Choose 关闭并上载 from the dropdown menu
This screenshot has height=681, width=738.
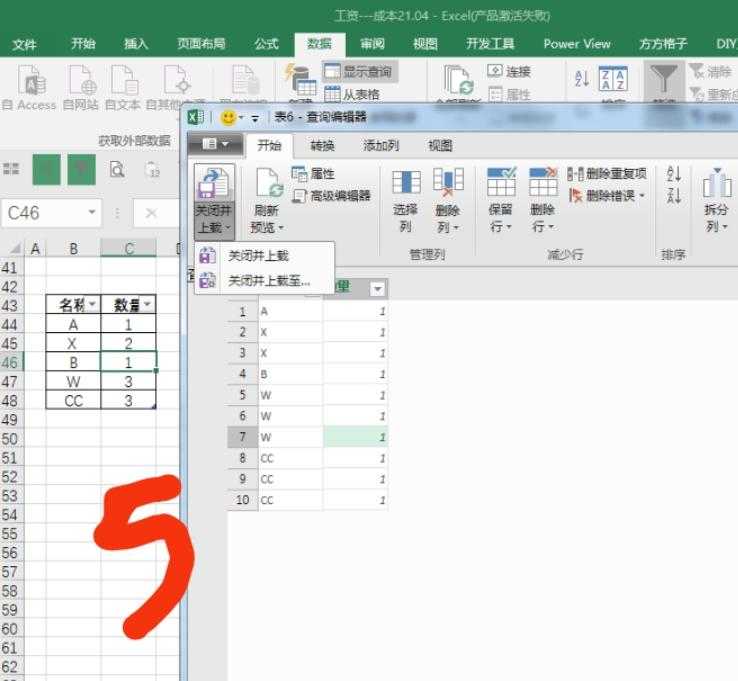coord(258,256)
